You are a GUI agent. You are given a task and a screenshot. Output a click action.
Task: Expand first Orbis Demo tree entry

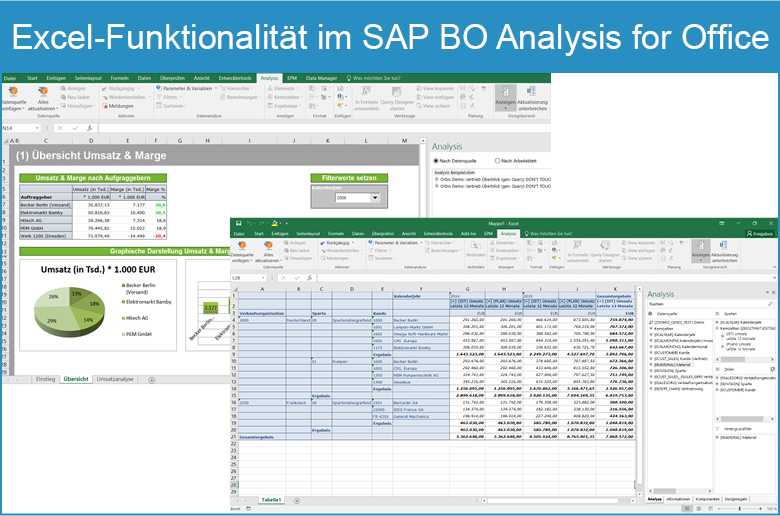(x=437, y=179)
